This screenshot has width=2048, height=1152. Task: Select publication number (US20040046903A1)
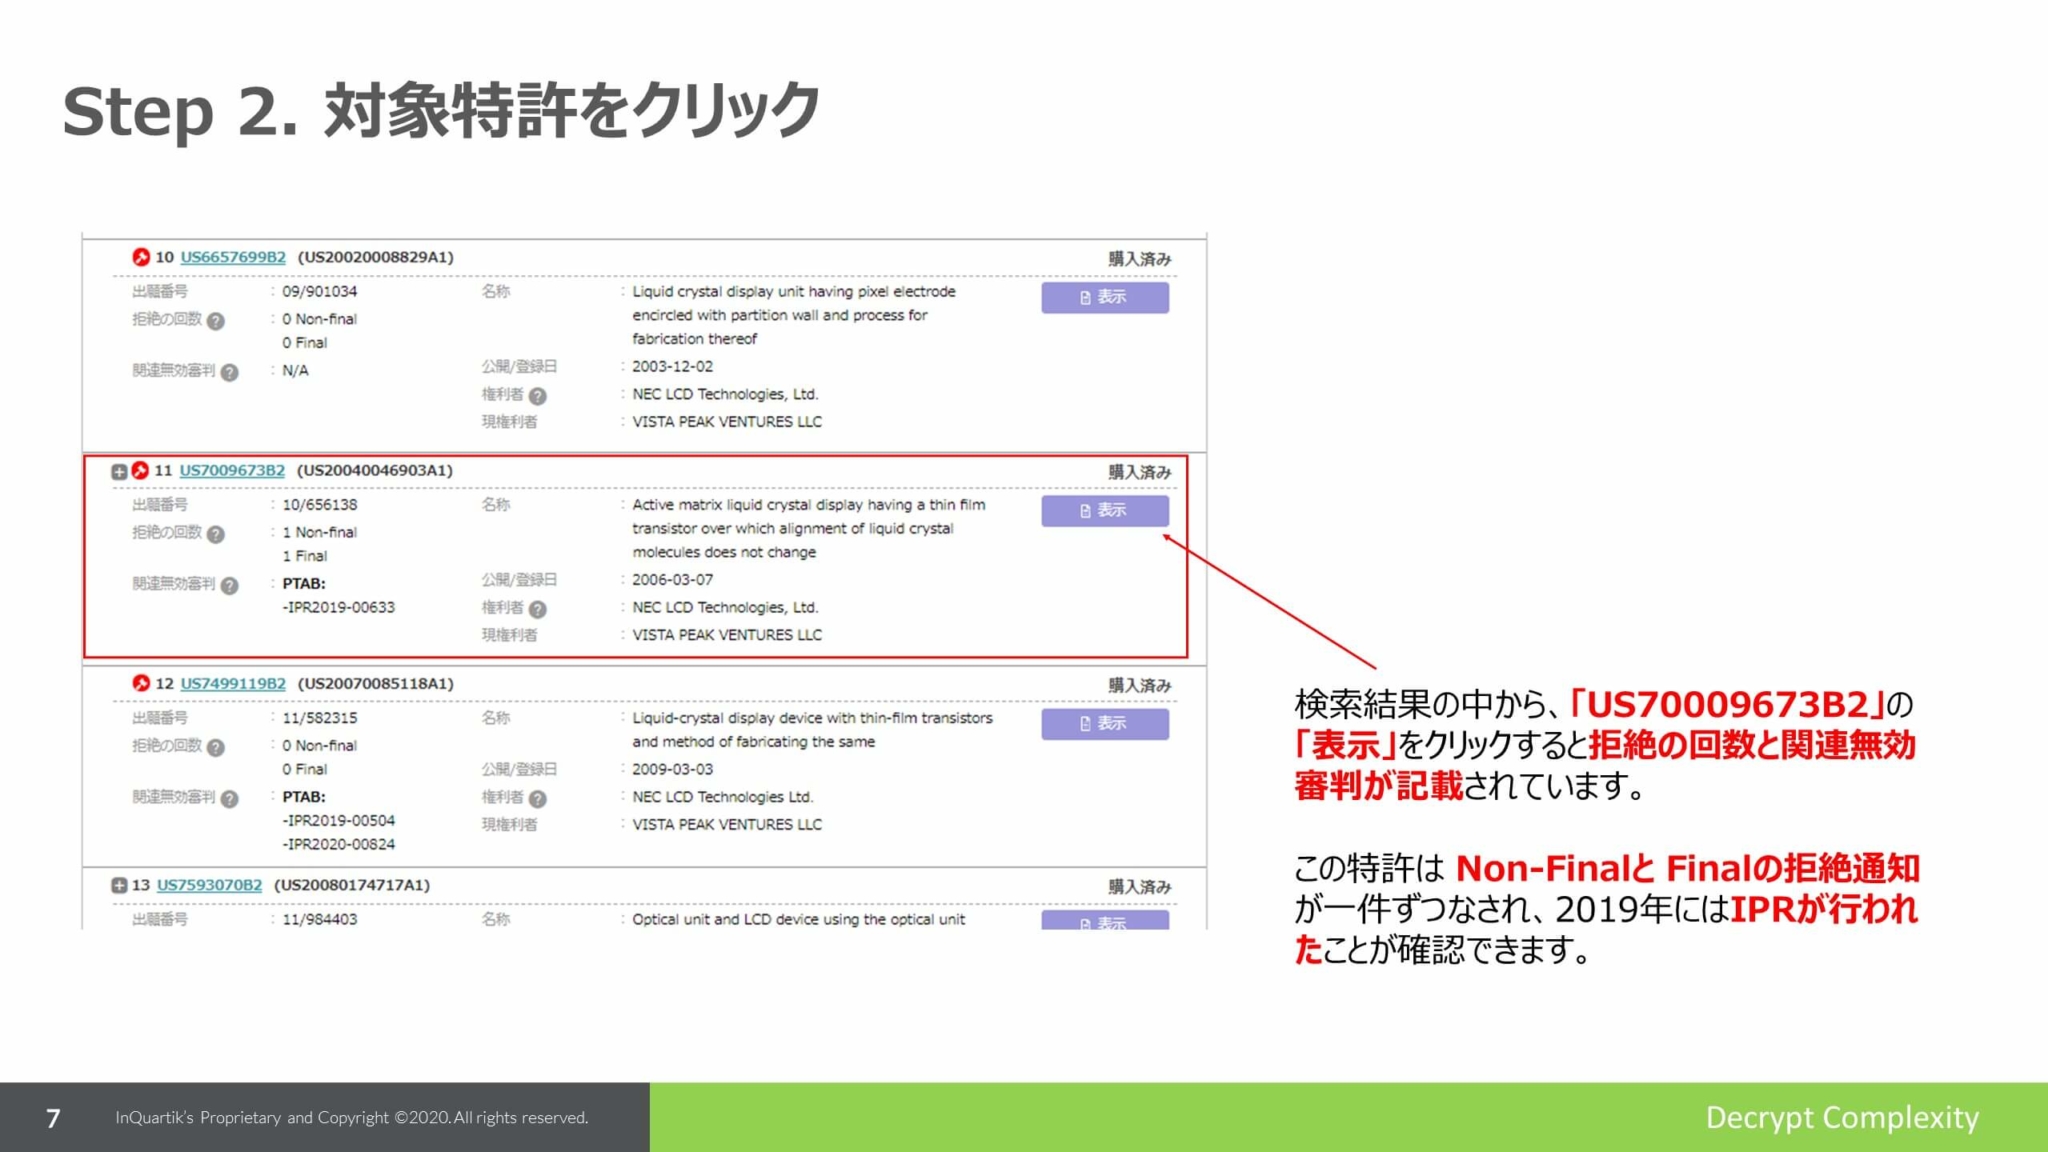[x=375, y=470]
